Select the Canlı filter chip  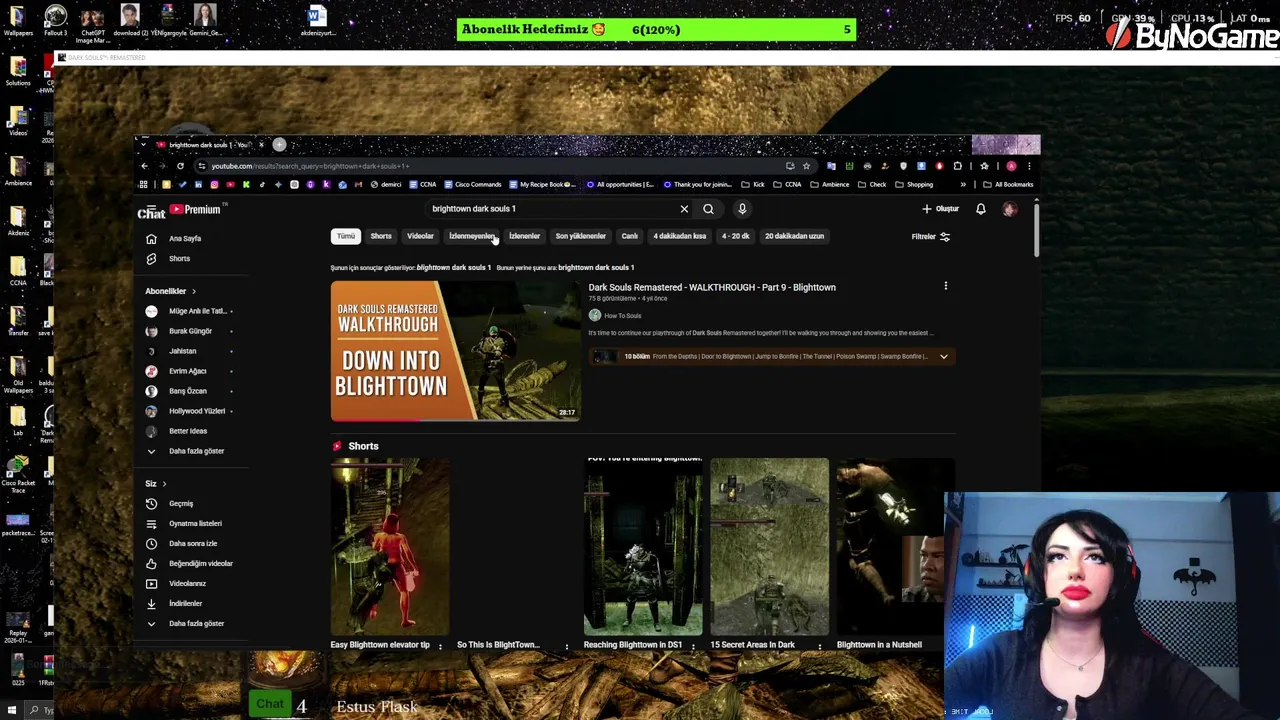[x=629, y=237]
